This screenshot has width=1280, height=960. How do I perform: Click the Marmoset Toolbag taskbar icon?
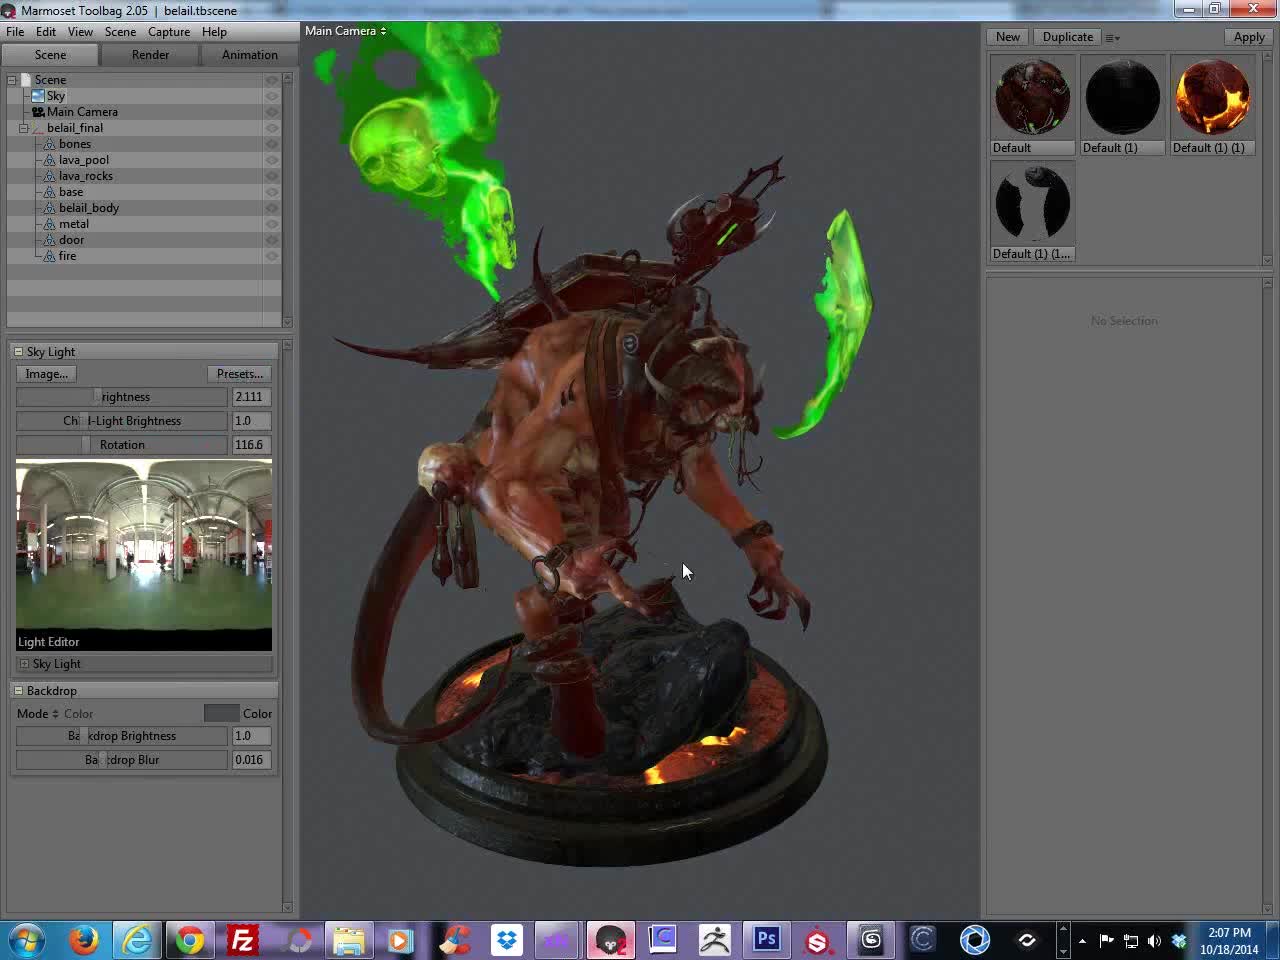(611, 940)
